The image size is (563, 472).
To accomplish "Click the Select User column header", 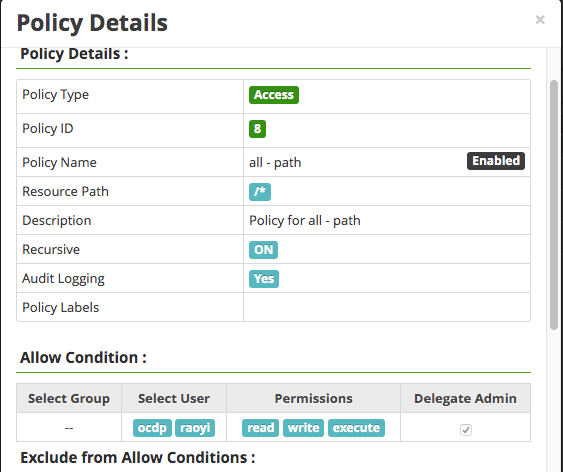I will 174,398.
